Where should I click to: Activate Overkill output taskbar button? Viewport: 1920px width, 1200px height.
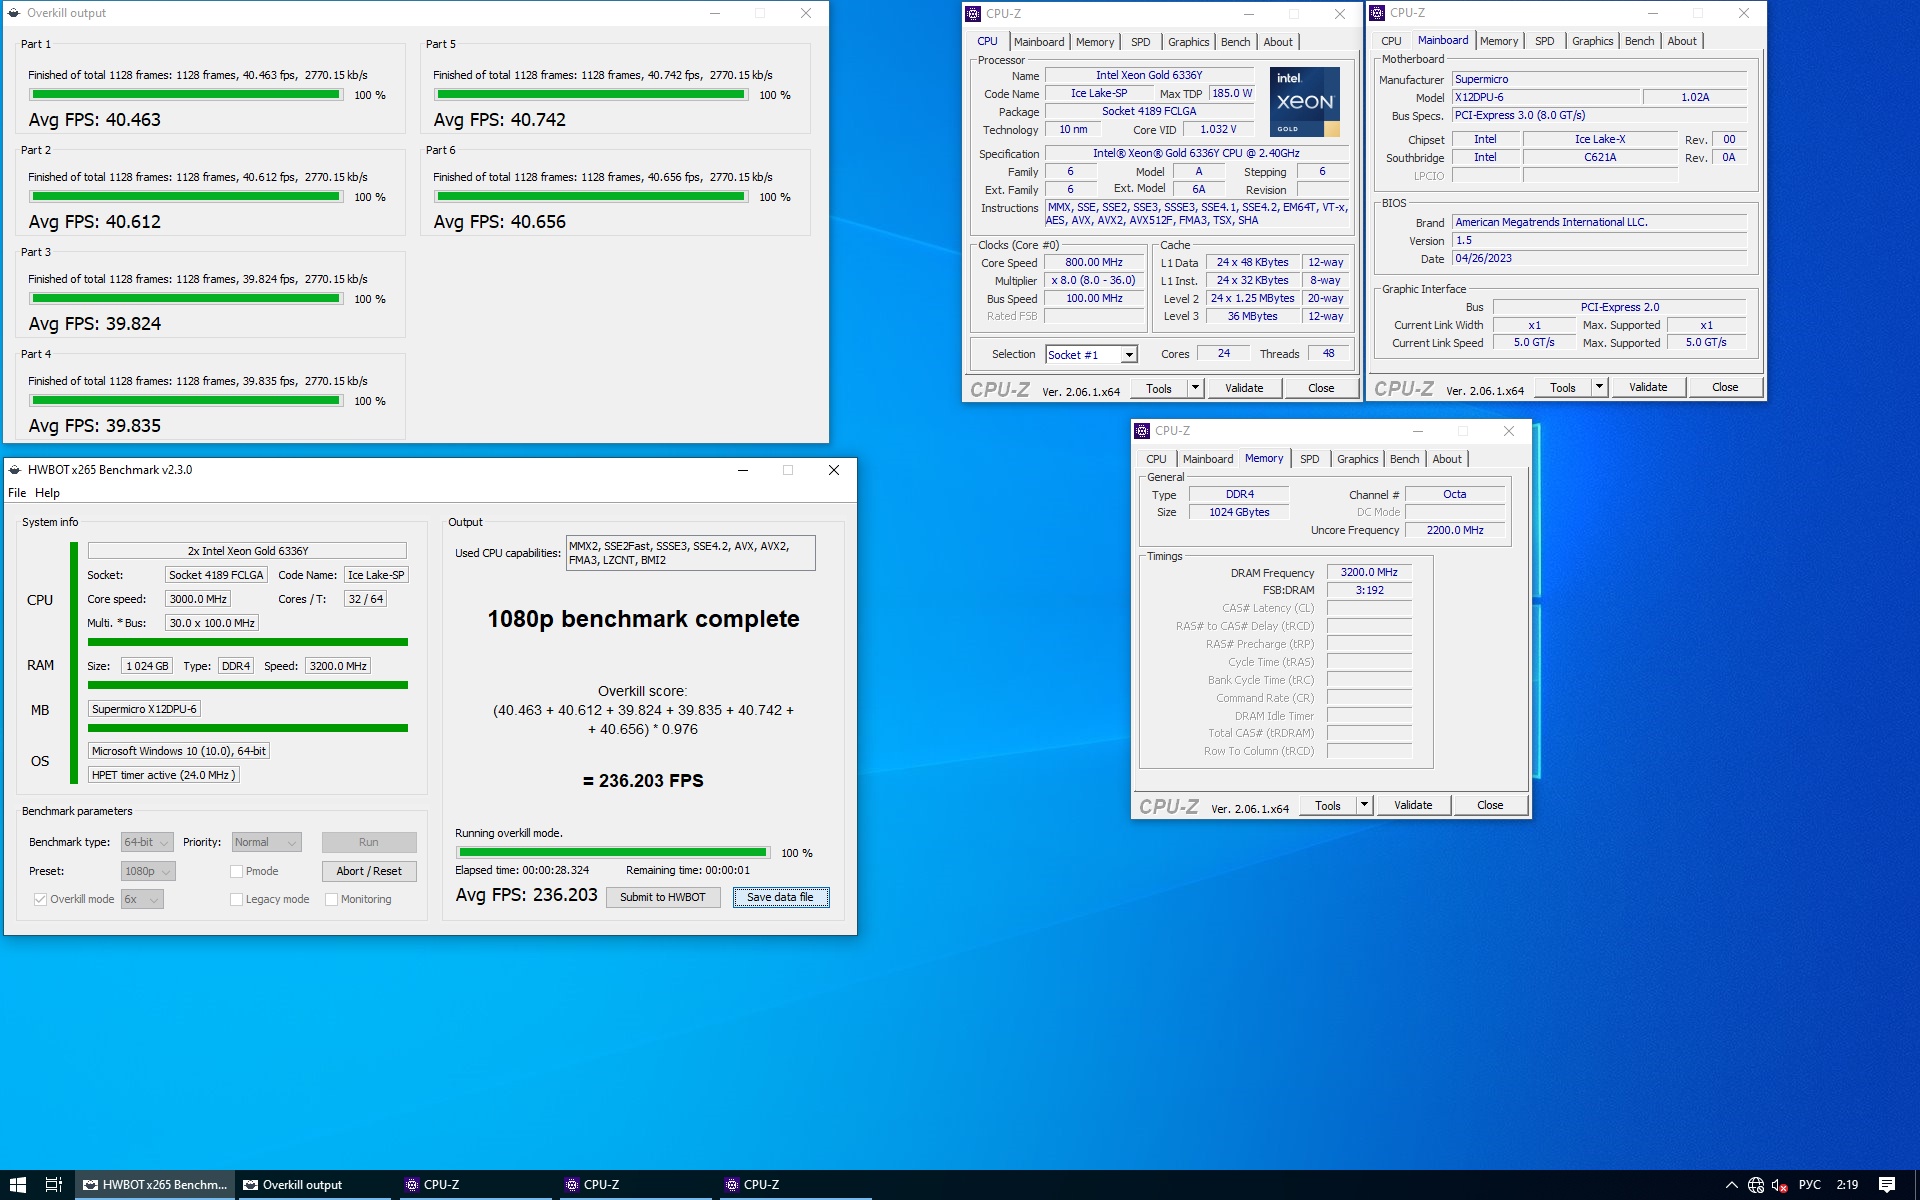point(316,1185)
